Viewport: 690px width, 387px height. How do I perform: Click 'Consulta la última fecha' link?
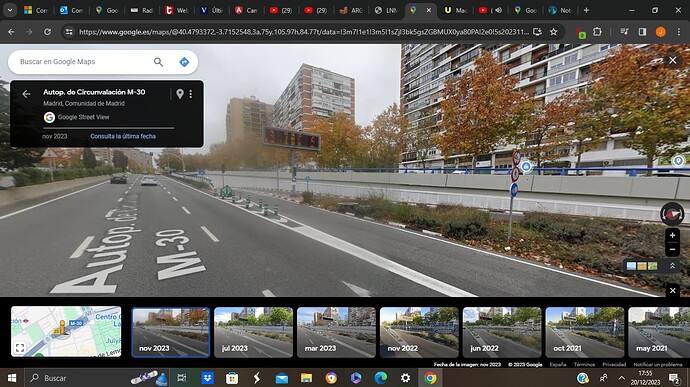(123, 136)
